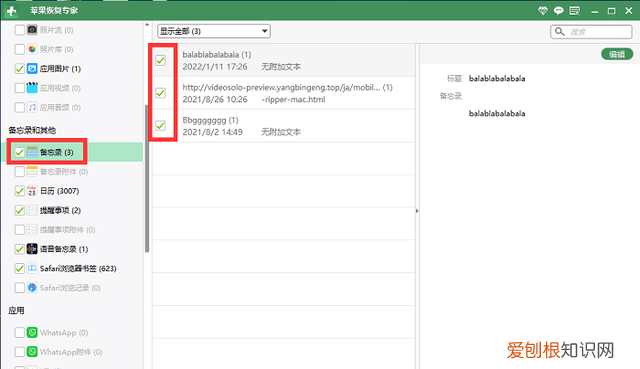Click the Reminders icon
640x369 pixels.
pyautogui.click(x=32, y=210)
